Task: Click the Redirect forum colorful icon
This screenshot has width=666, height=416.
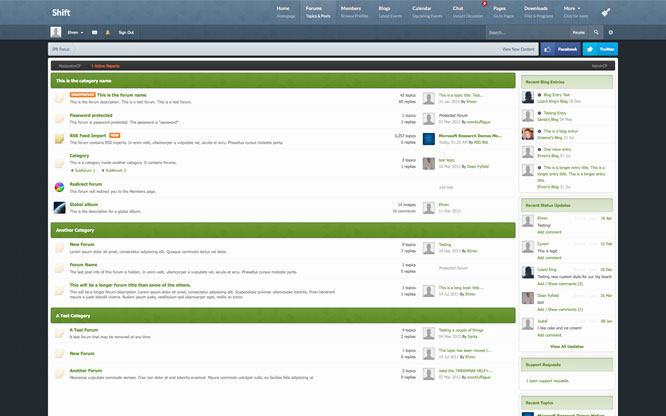Action: [60, 186]
